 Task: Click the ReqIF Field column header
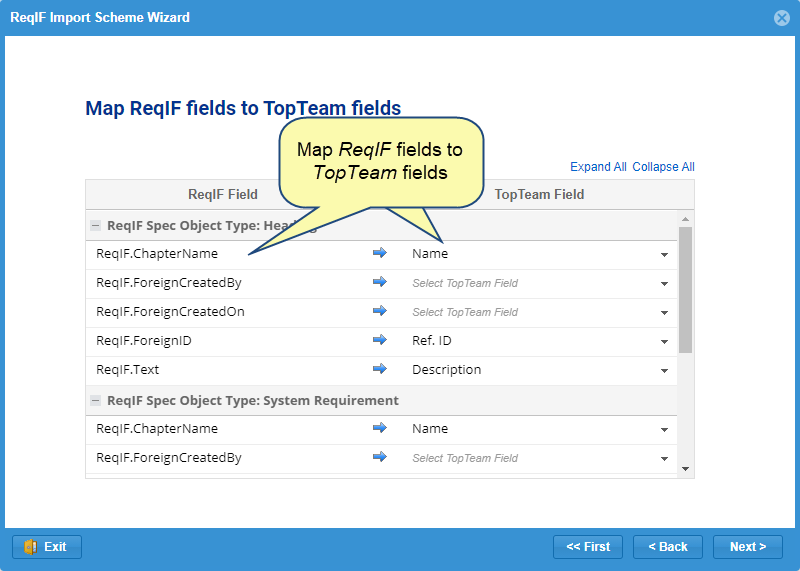point(223,194)
